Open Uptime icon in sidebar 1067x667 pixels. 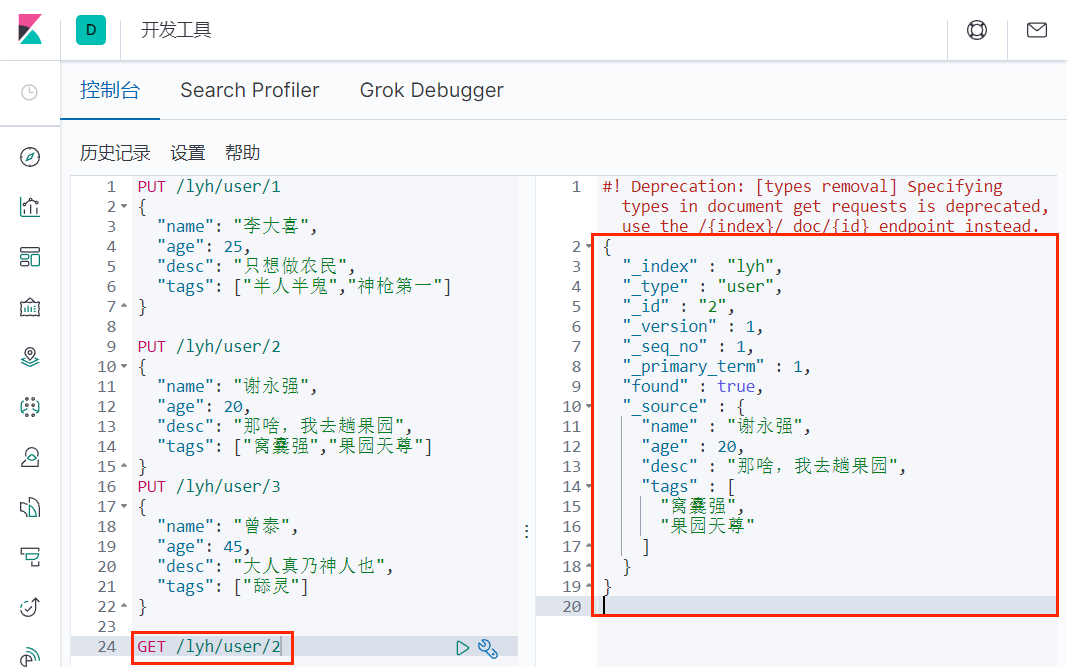(x=30, y=606)
